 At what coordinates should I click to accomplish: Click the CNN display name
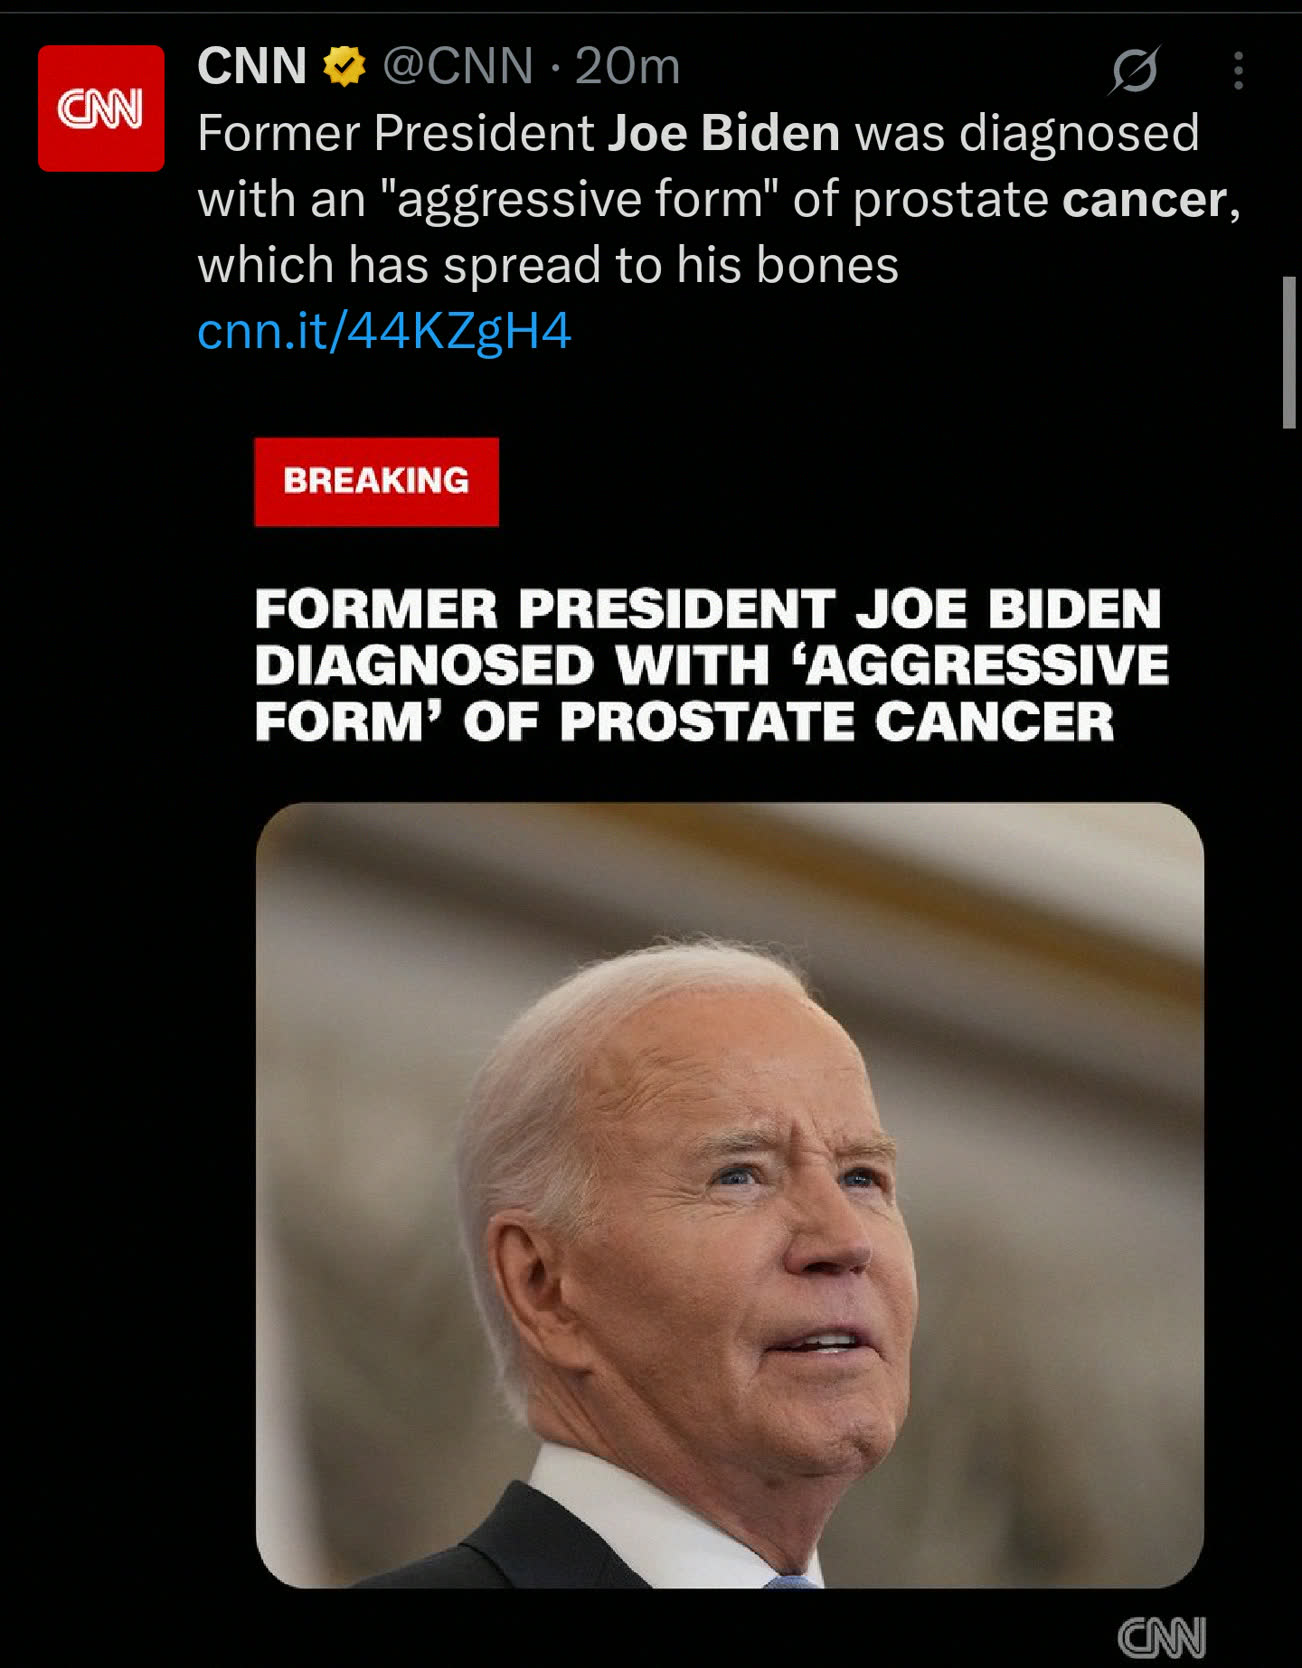(x=252, y=67)
